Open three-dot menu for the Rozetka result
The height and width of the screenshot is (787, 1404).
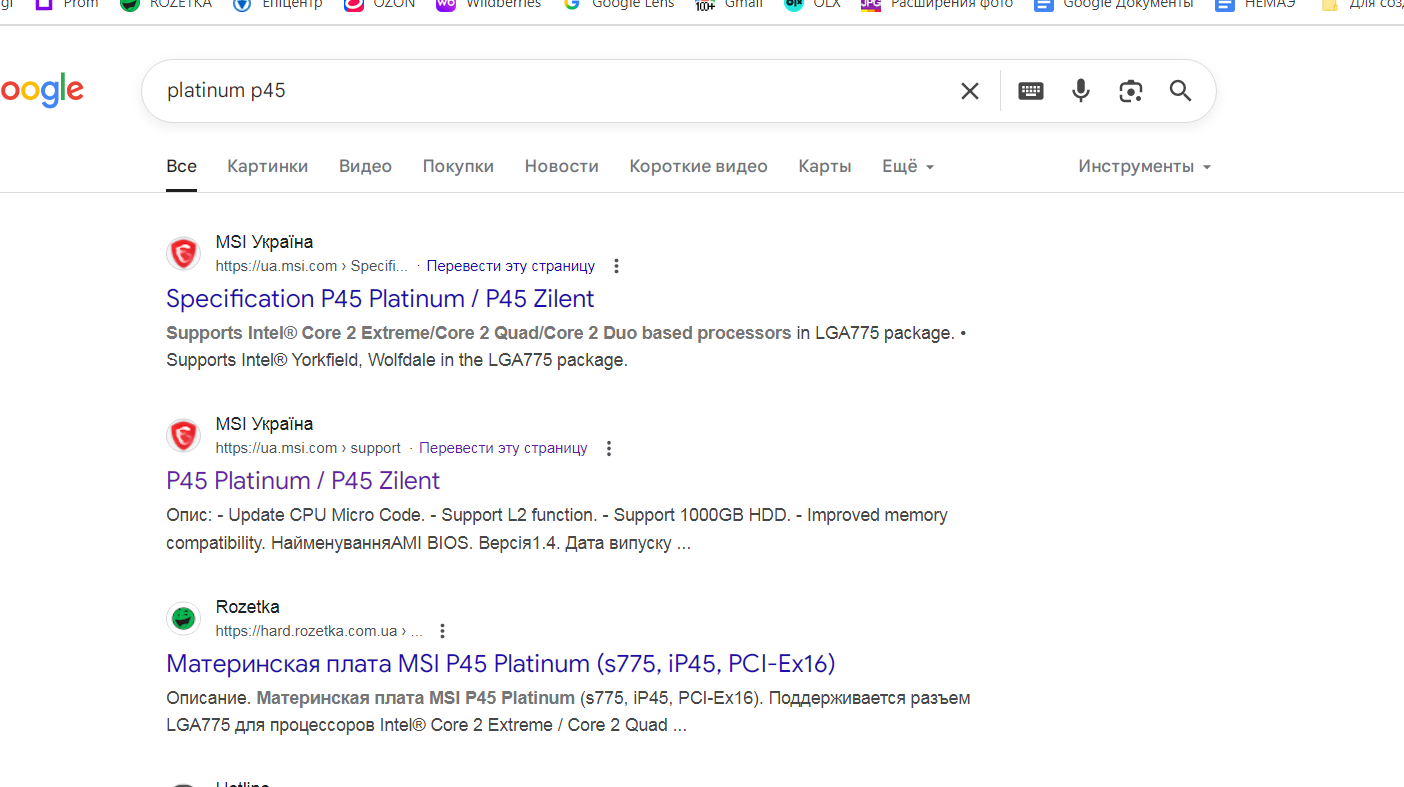(442, 631)
